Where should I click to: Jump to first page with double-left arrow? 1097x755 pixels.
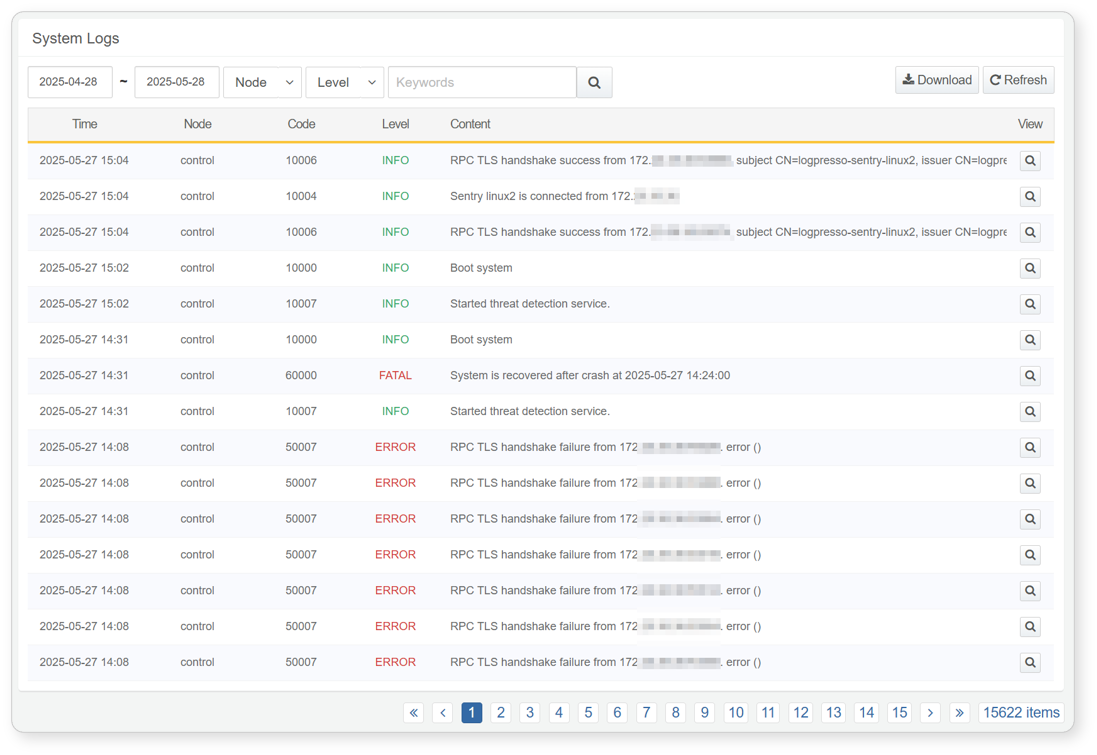point(413,712)
